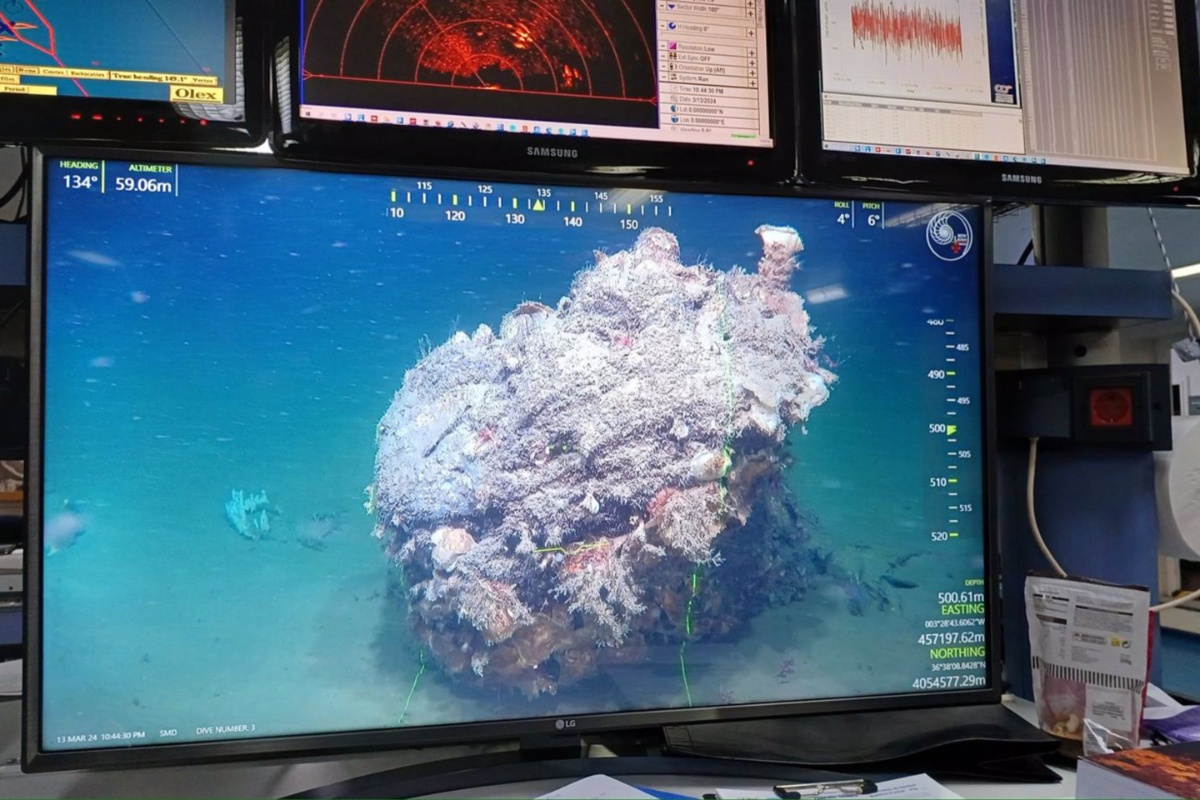Open Windows Start on the sonar monitor
Screen dimensions: 1200x800
(x=307, y=112)
